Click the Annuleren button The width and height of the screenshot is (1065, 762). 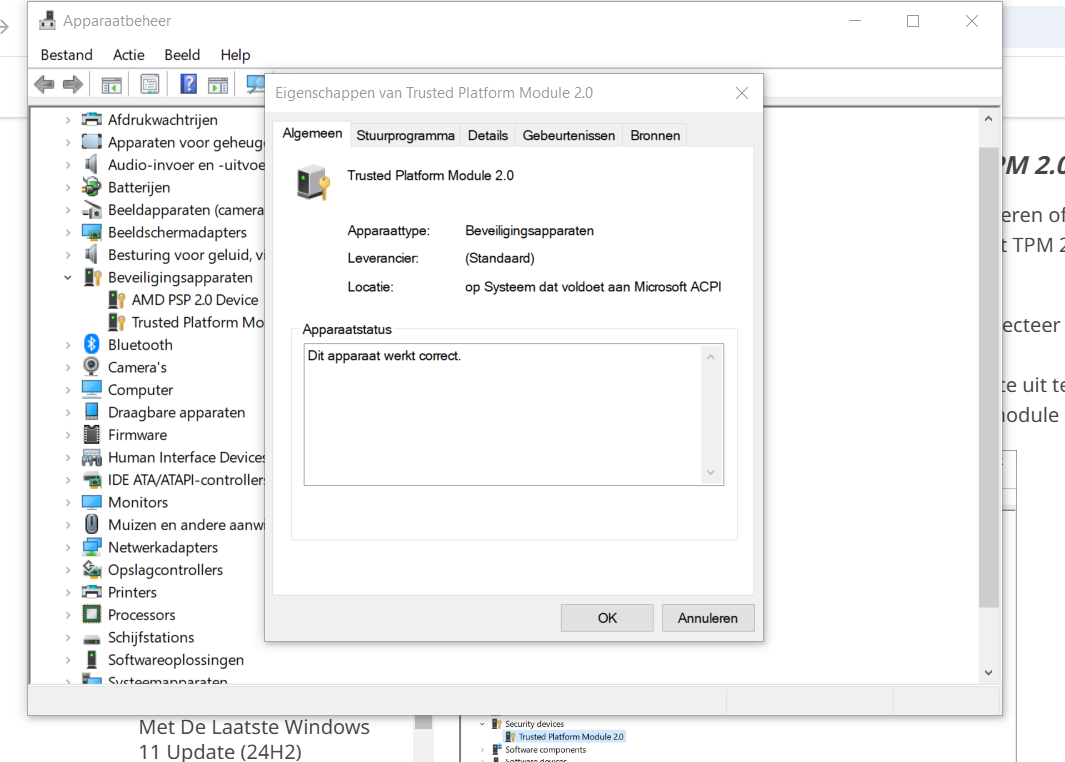pos(708,618)
